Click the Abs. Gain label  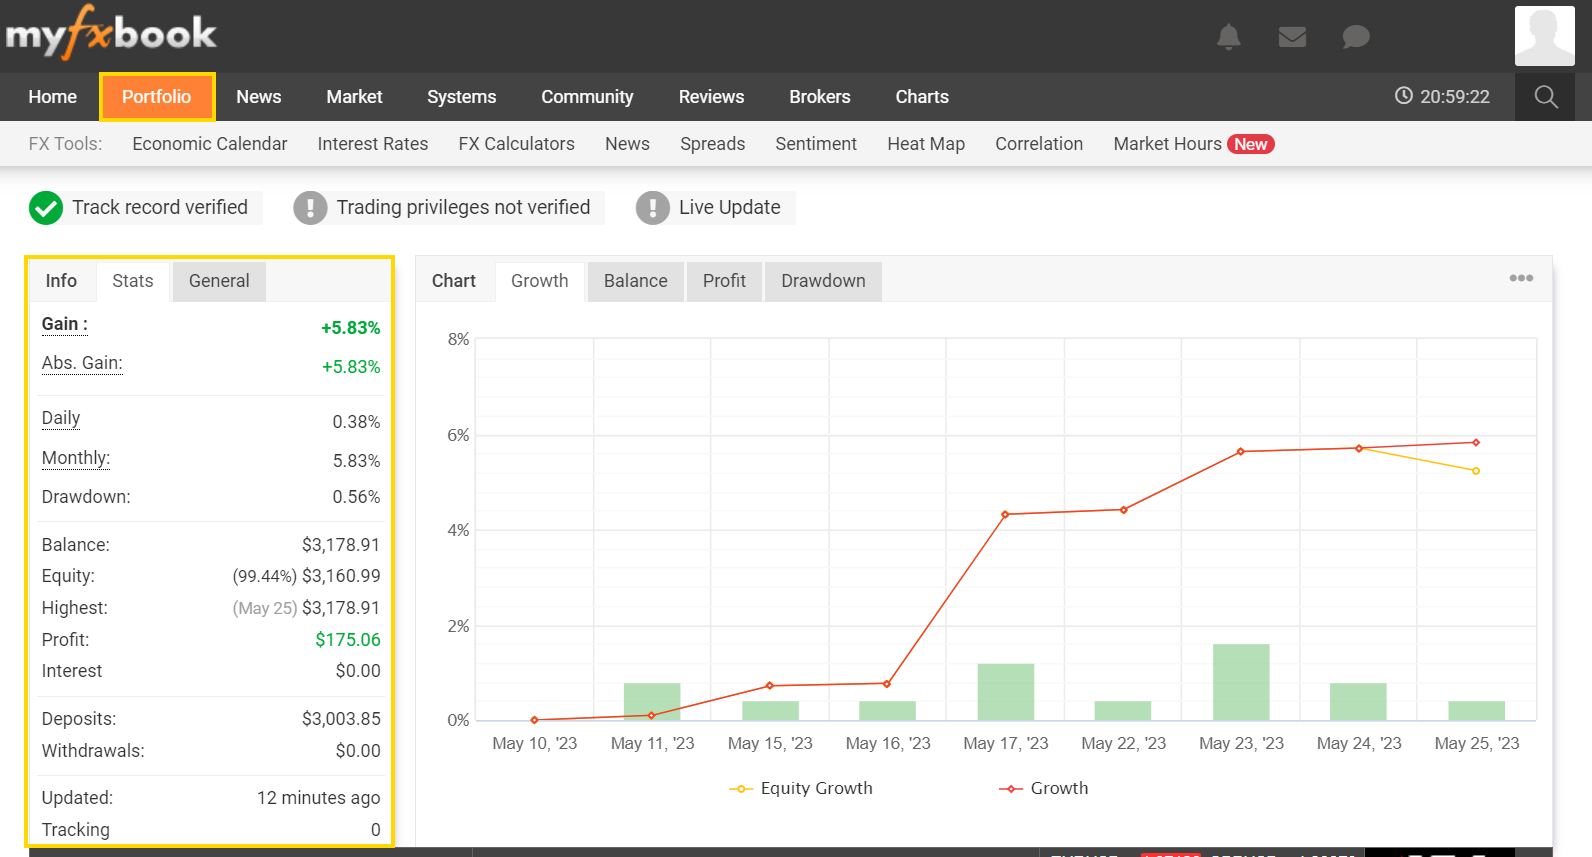[82, 363]
